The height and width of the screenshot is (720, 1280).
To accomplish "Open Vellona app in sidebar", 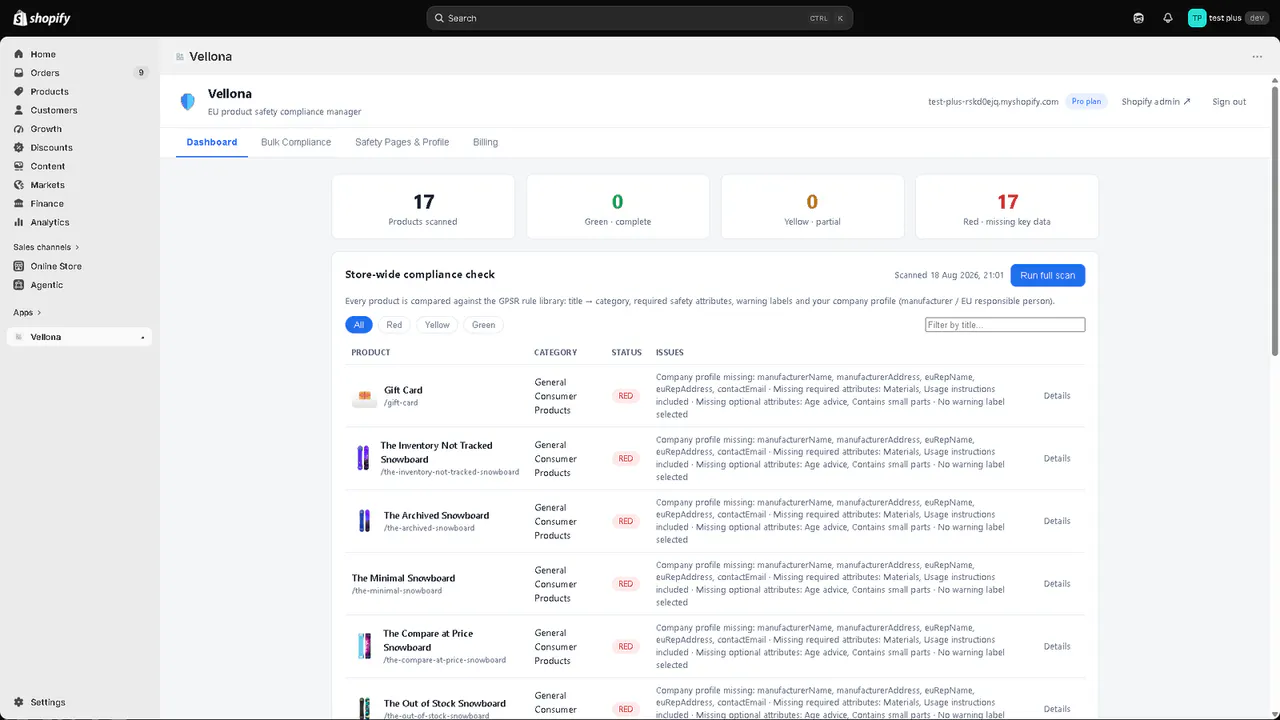I will pyautogui.click(x=80, y=337).
